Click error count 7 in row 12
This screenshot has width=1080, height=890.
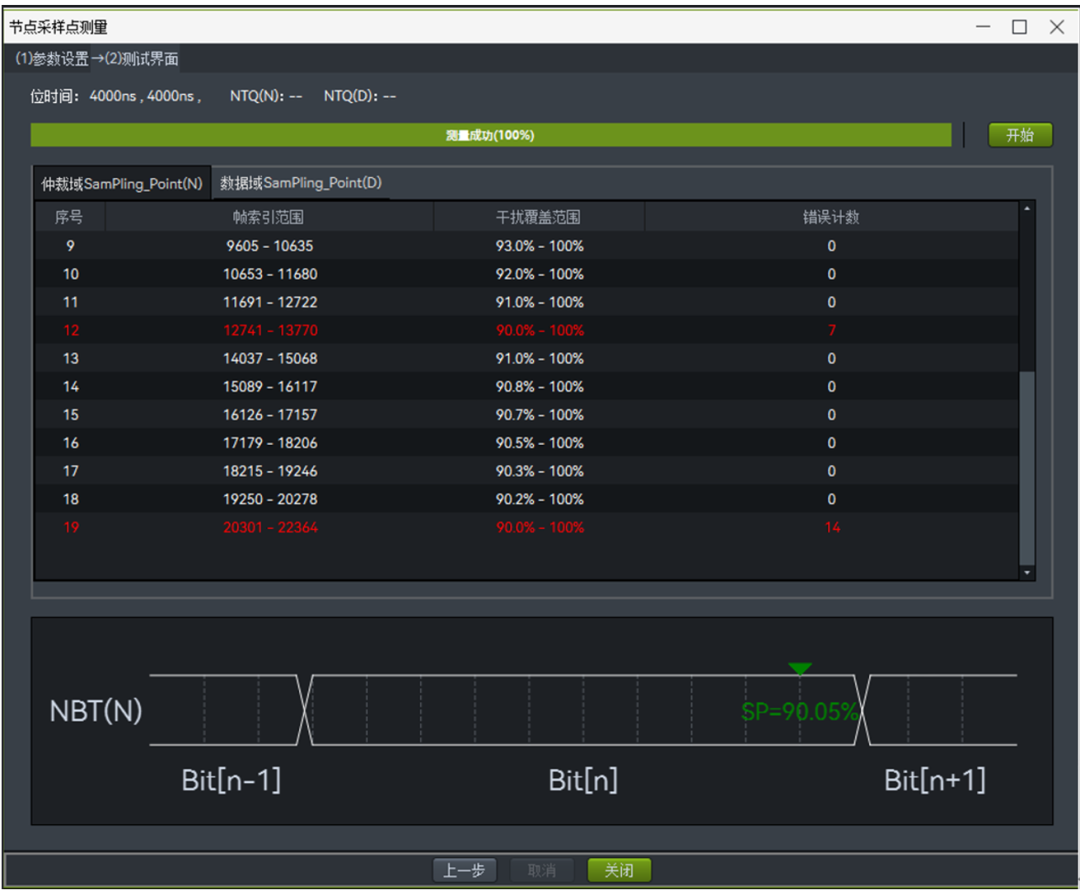(x=831, y=331)
